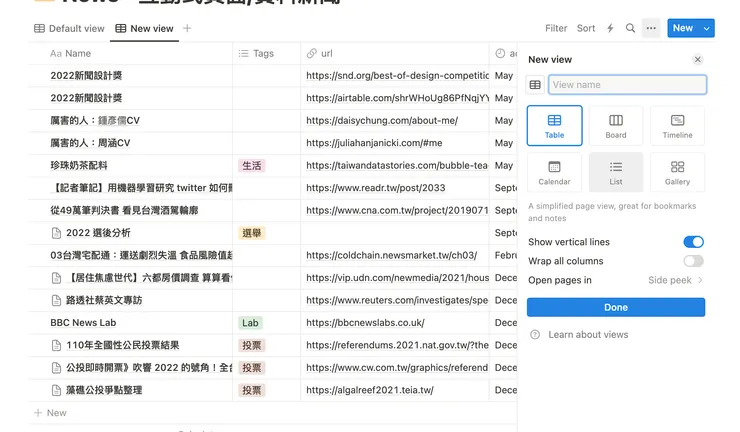The height and width of the screenshot is (432, 740).
Task: Open the daisychung.com about-me link
Action: tap(382, 120)
